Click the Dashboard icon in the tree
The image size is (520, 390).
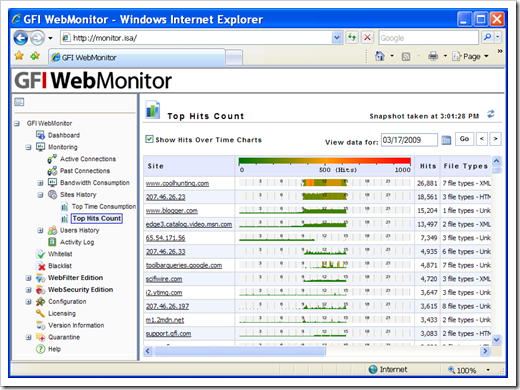[40, 135]
